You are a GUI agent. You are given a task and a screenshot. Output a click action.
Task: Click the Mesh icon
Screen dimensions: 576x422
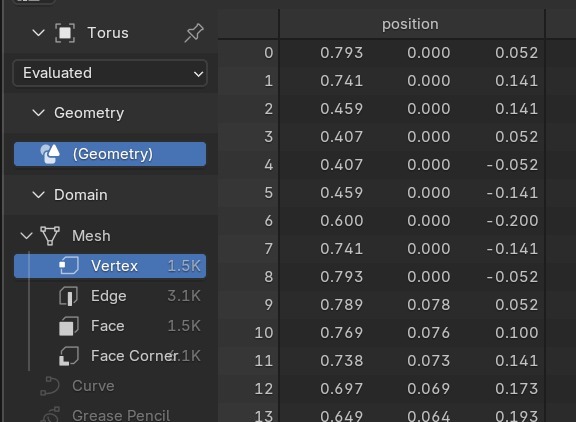tap(50, 236)
